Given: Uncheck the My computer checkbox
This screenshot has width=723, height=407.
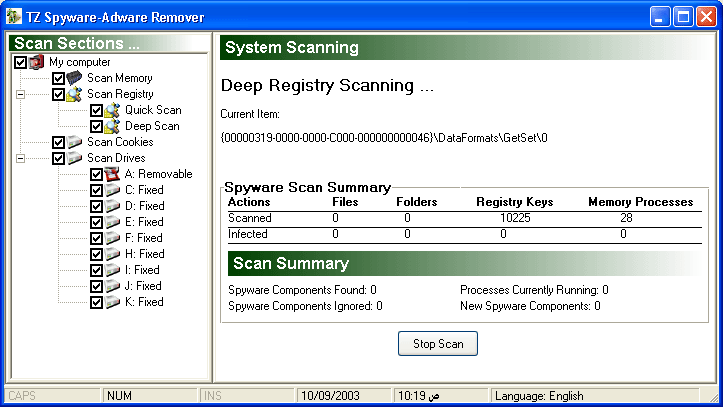Looking at the screenshot, I should (x=20, y=62).
